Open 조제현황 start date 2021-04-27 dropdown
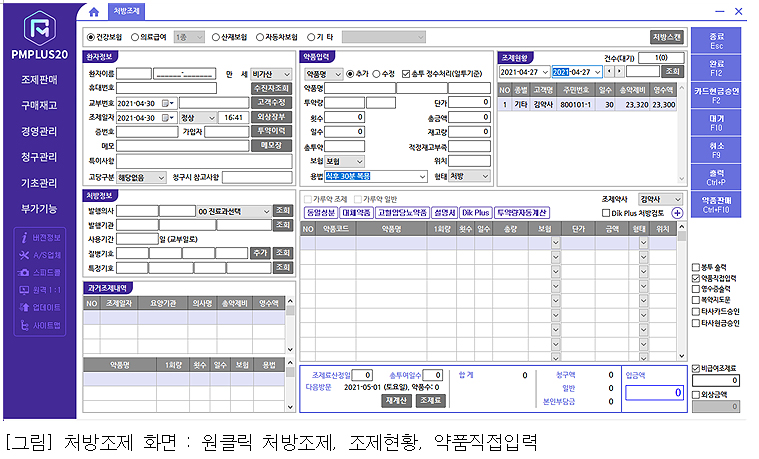This screenshot has width=759, height=459. coord(545,72)
